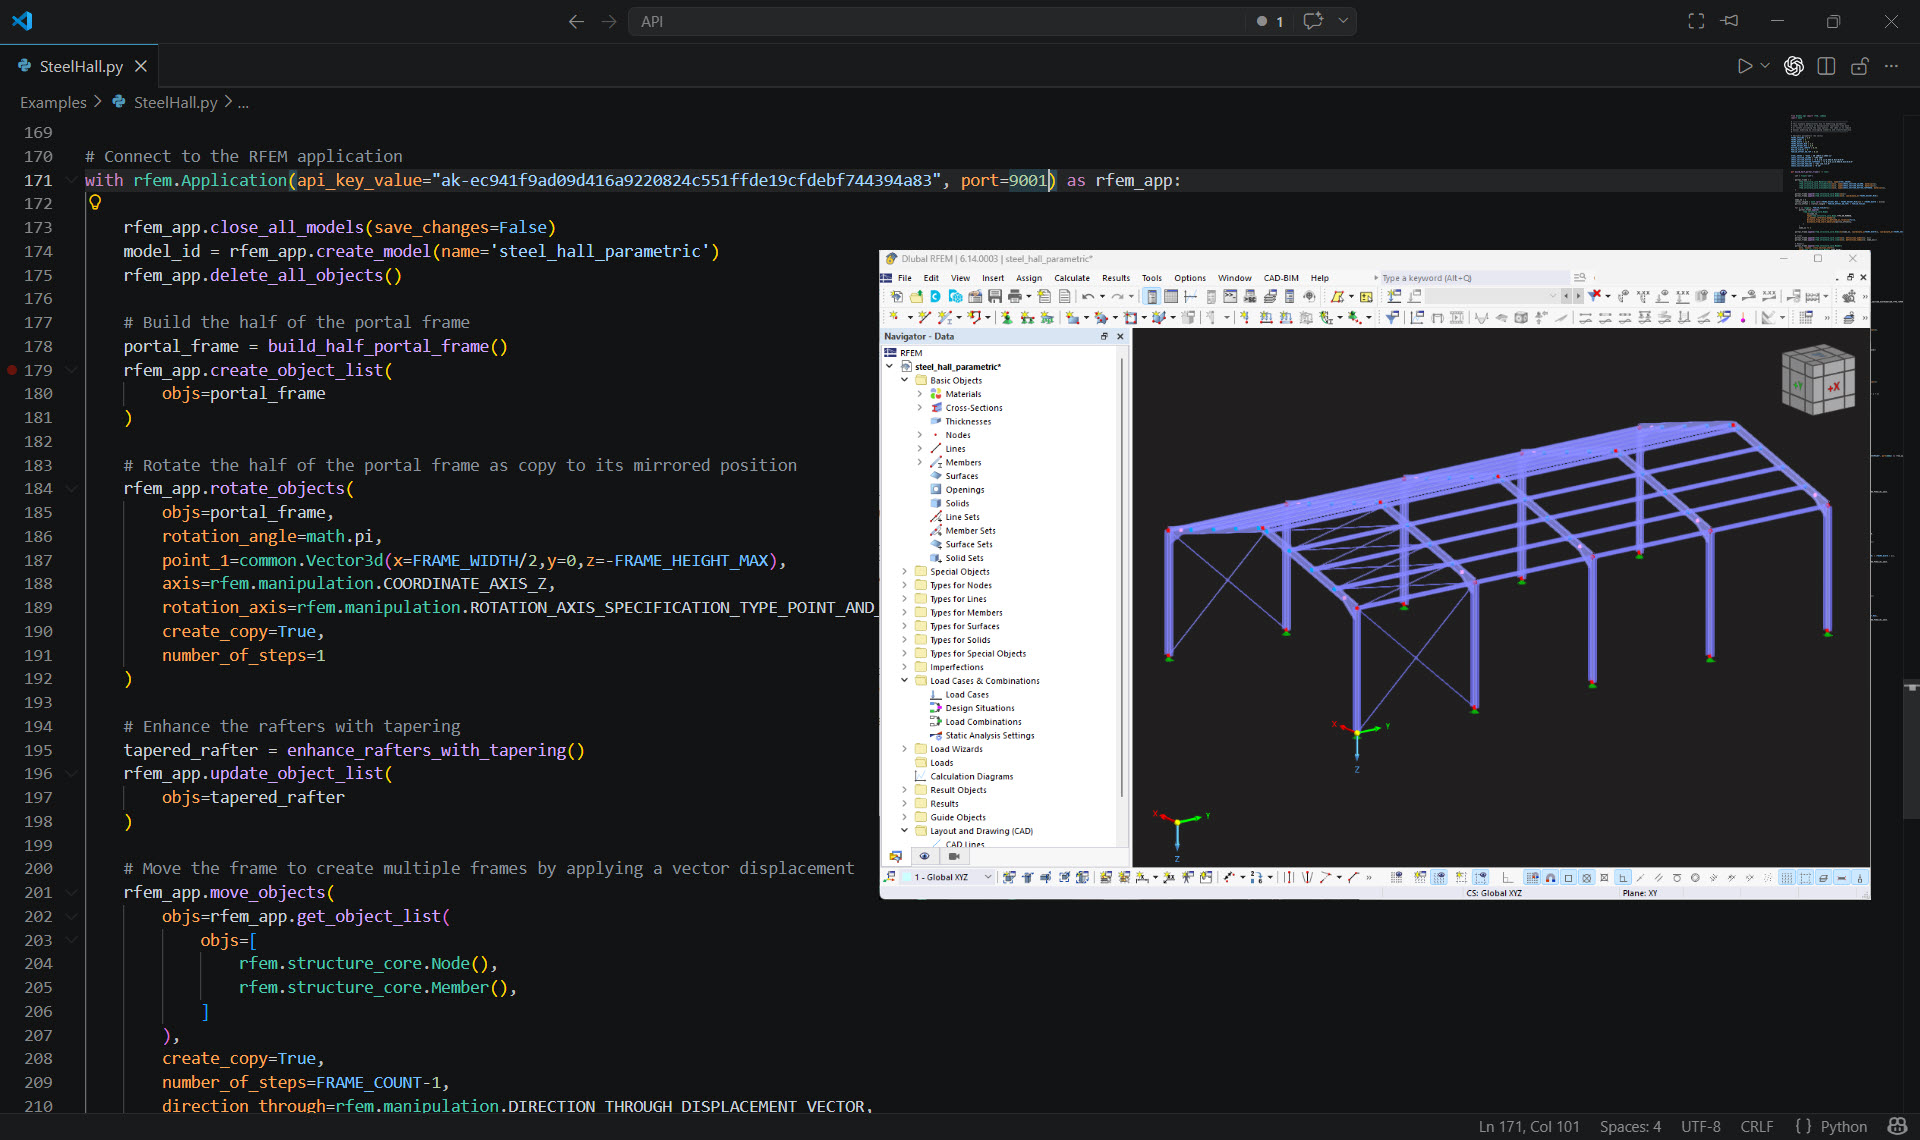The image size is (1920, 1140).
Task: Click the 3D view orientation cube
Action: (x=1818, y=380)
